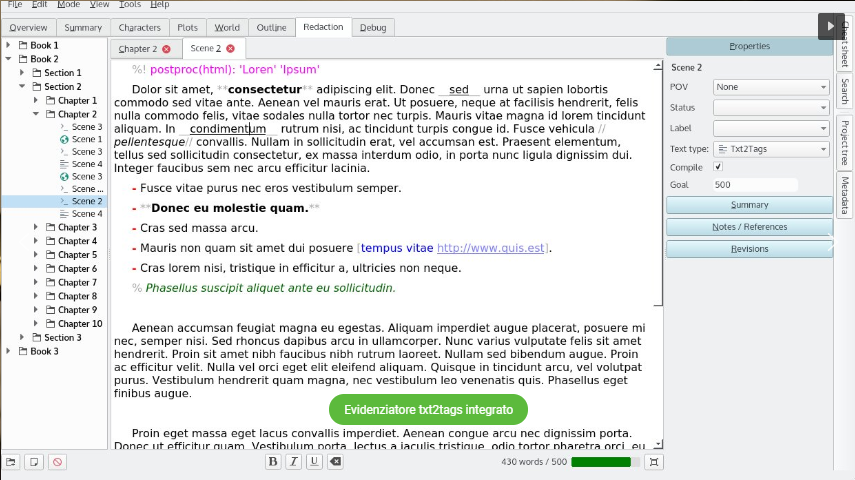
Task: Switch to the Characters tab
Action: click(x=140, y=27)
